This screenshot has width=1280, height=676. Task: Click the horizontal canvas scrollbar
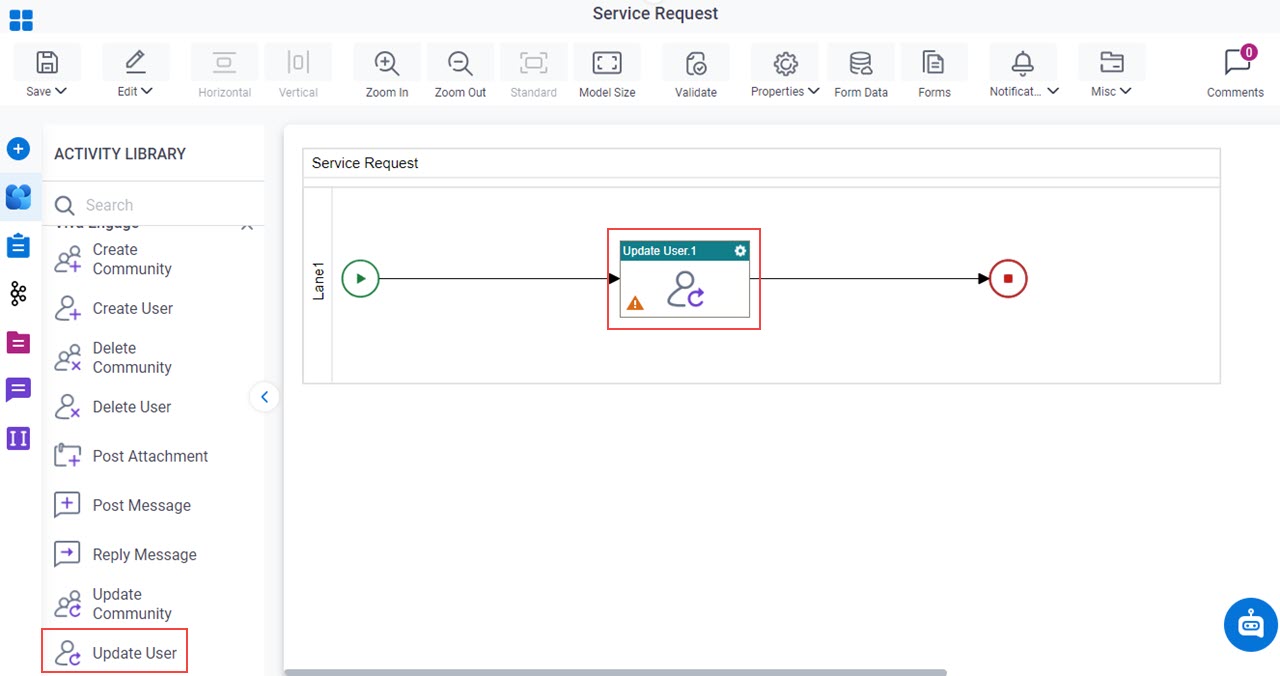(x=615, y=672)
